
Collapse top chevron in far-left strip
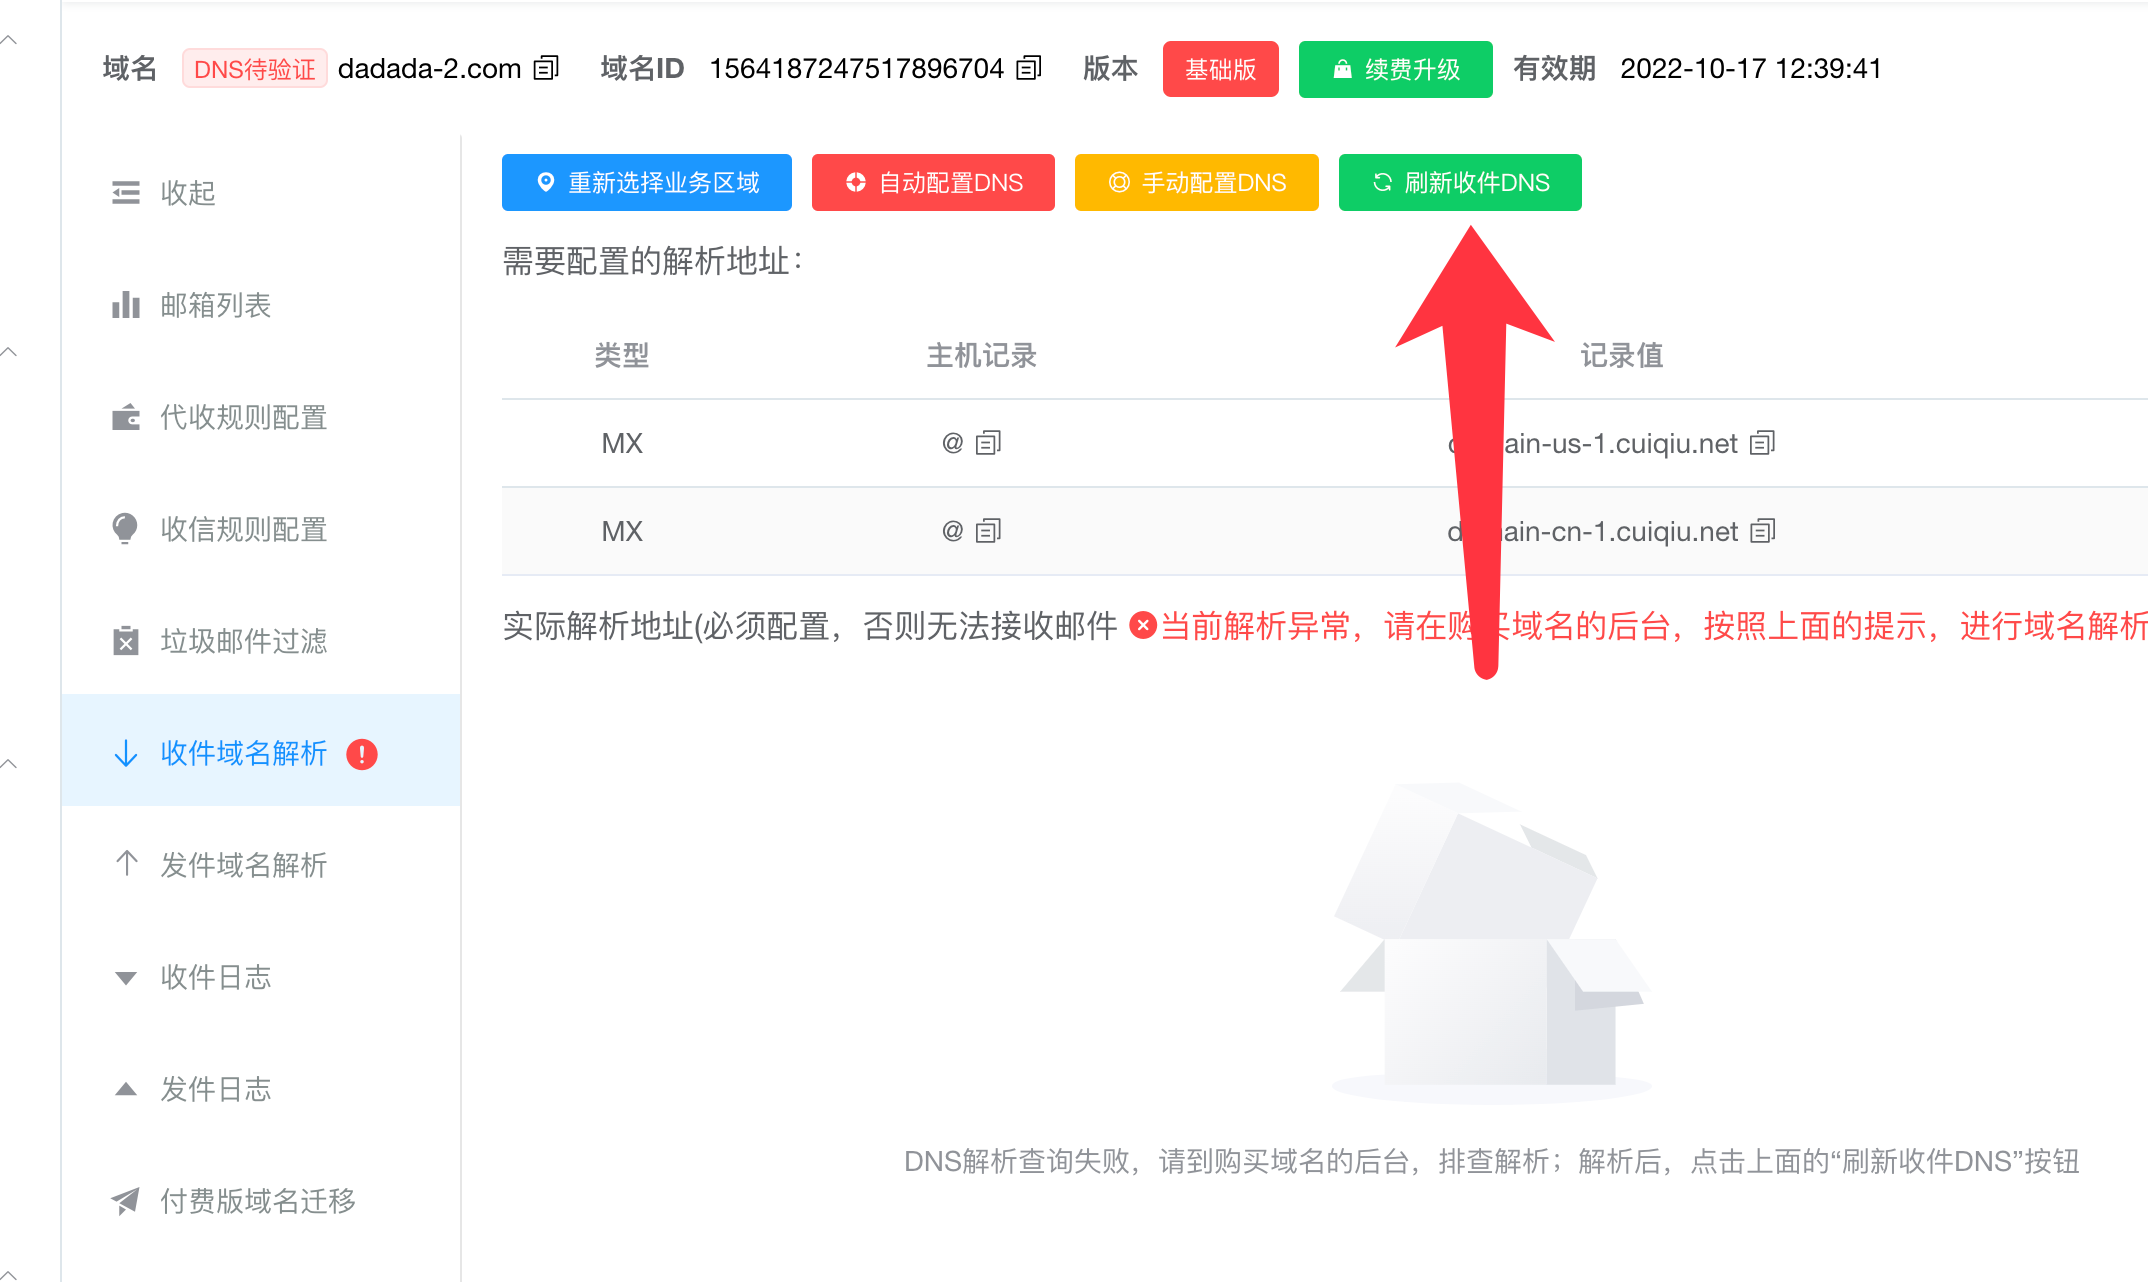pos(9,41)
